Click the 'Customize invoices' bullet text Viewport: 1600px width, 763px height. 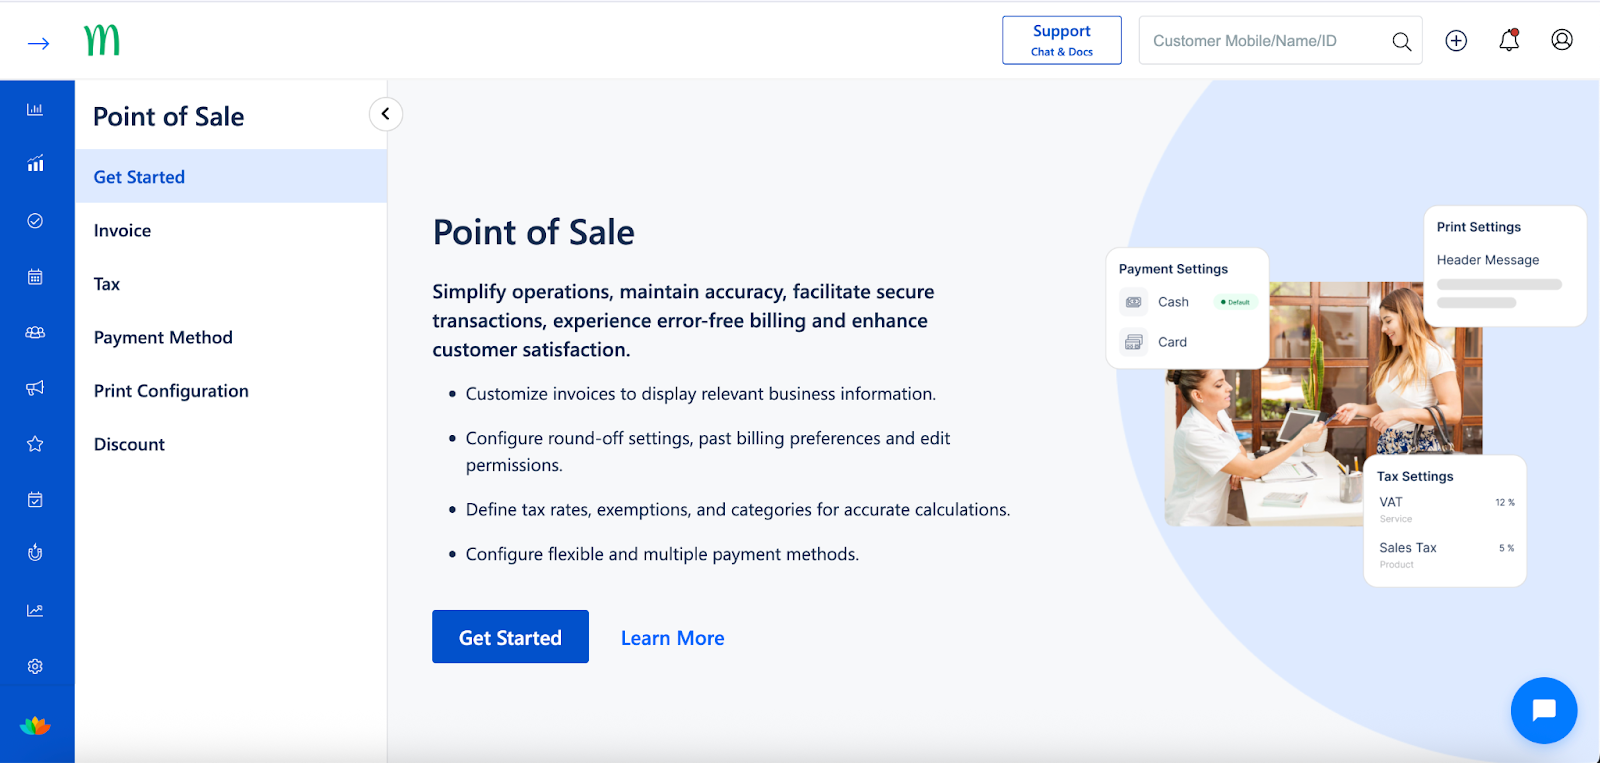click(x=701, y=394)
